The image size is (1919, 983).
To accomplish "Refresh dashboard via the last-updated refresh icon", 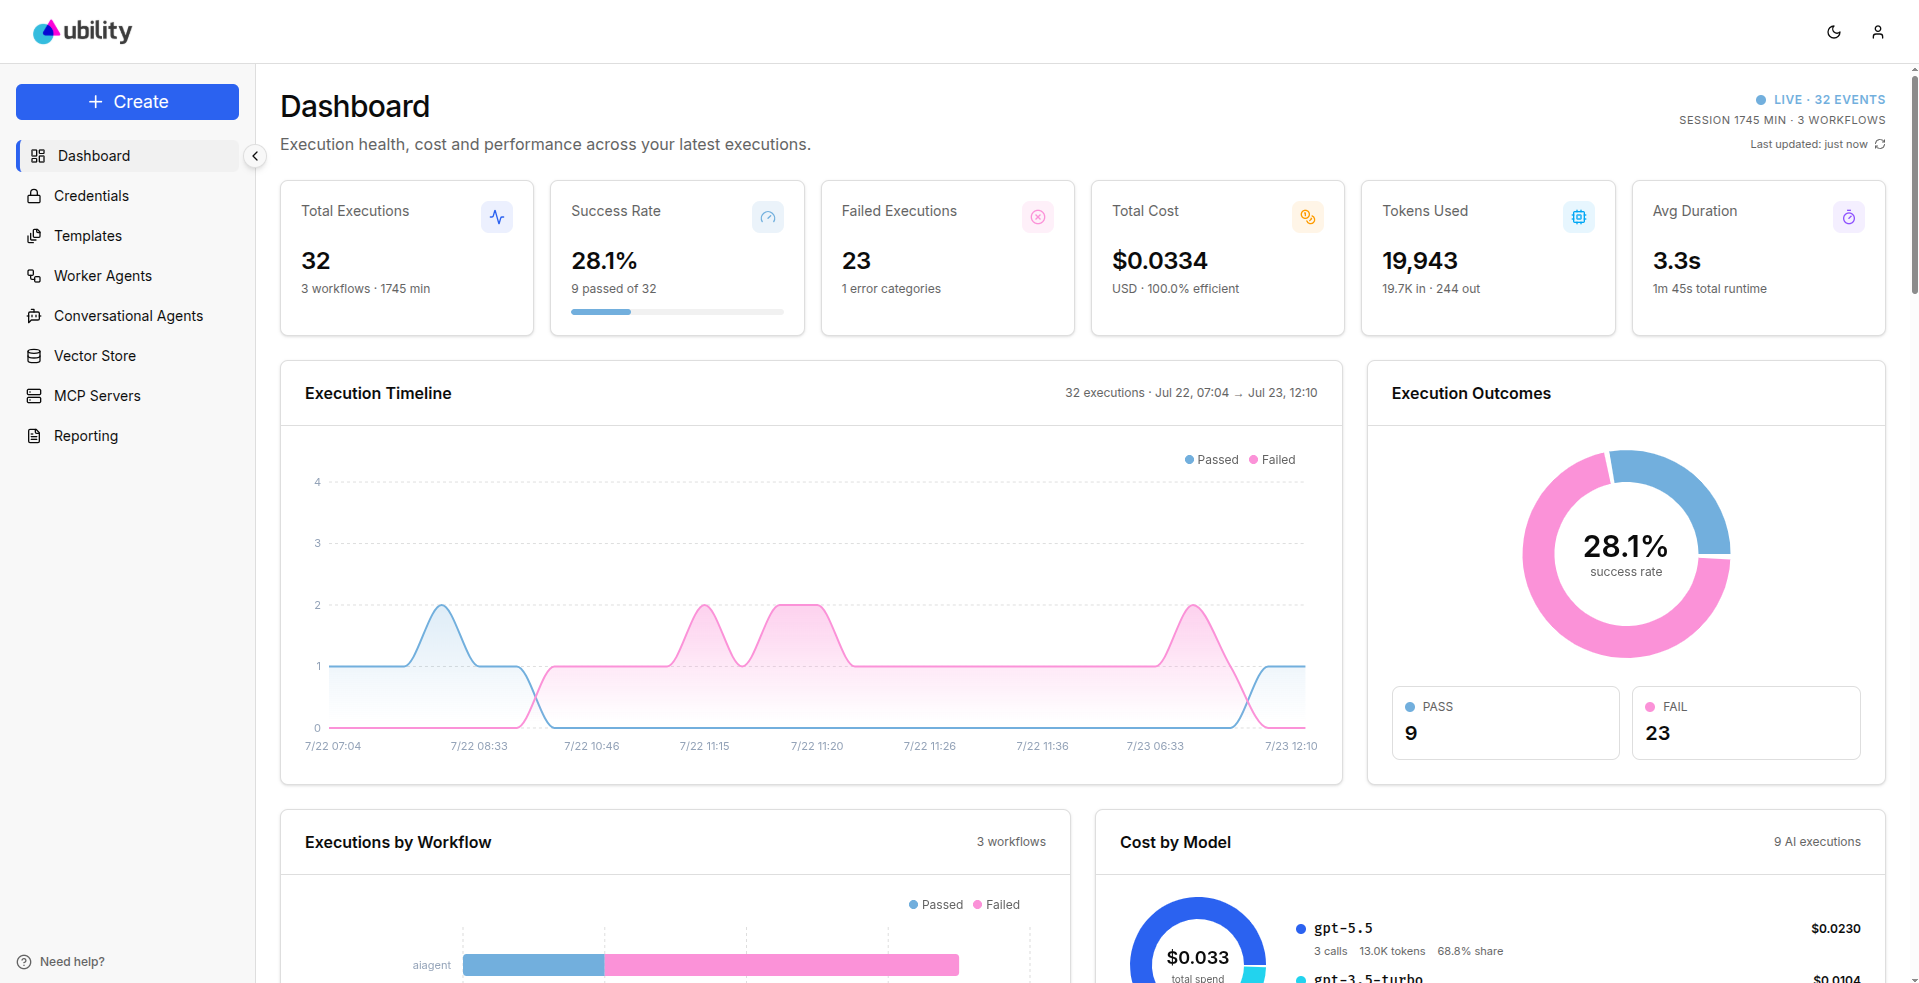I will (1880, 144).
